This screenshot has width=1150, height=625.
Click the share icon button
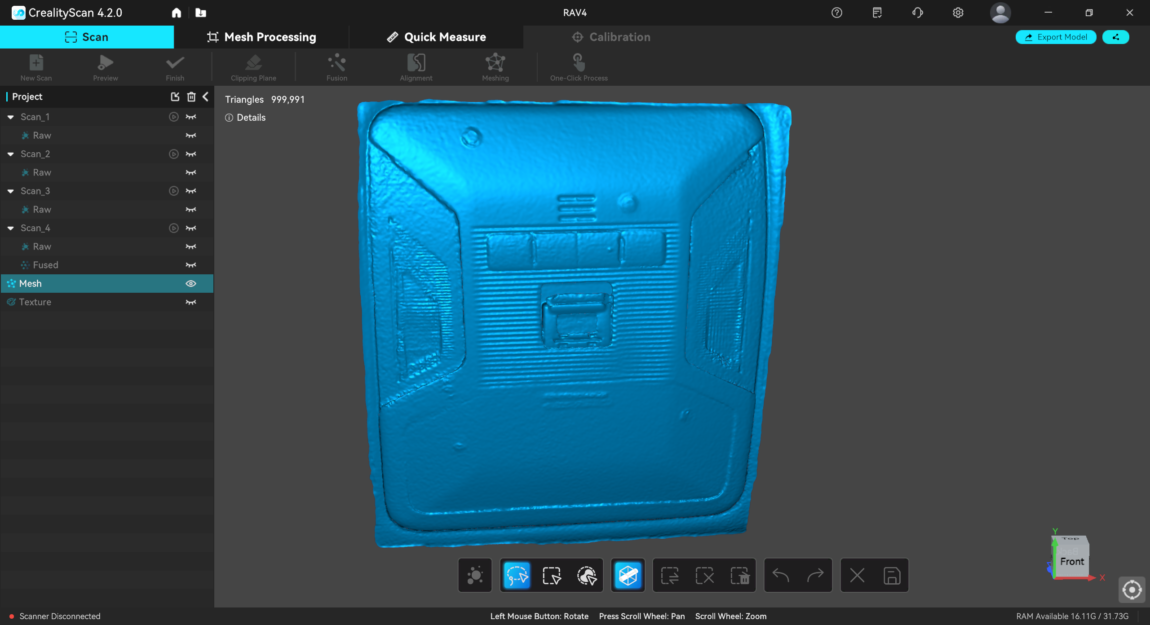point(1115,37)
